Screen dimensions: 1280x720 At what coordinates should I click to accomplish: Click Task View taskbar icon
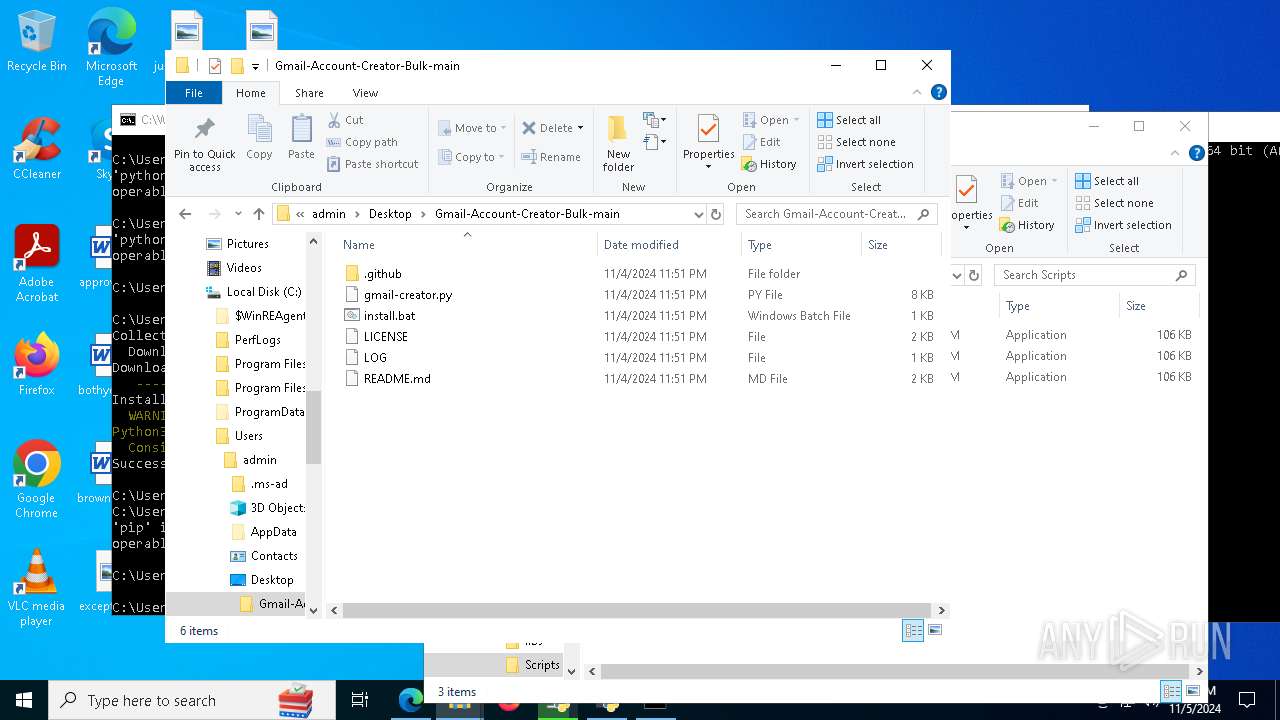[x=360, y=700]
